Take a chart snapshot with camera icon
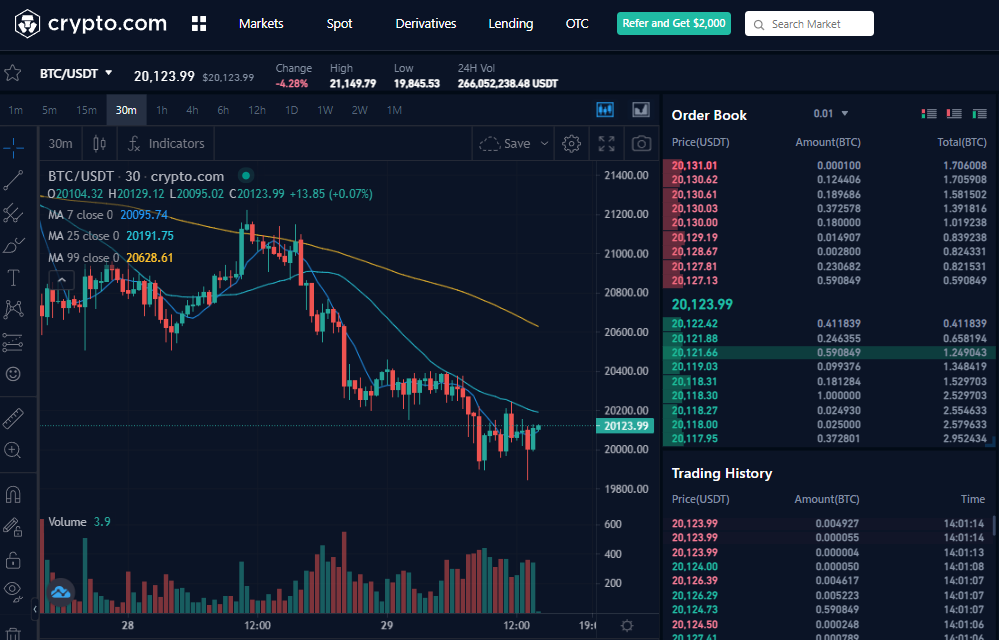Viewport: 999px width, 640px height. [642, 144]
